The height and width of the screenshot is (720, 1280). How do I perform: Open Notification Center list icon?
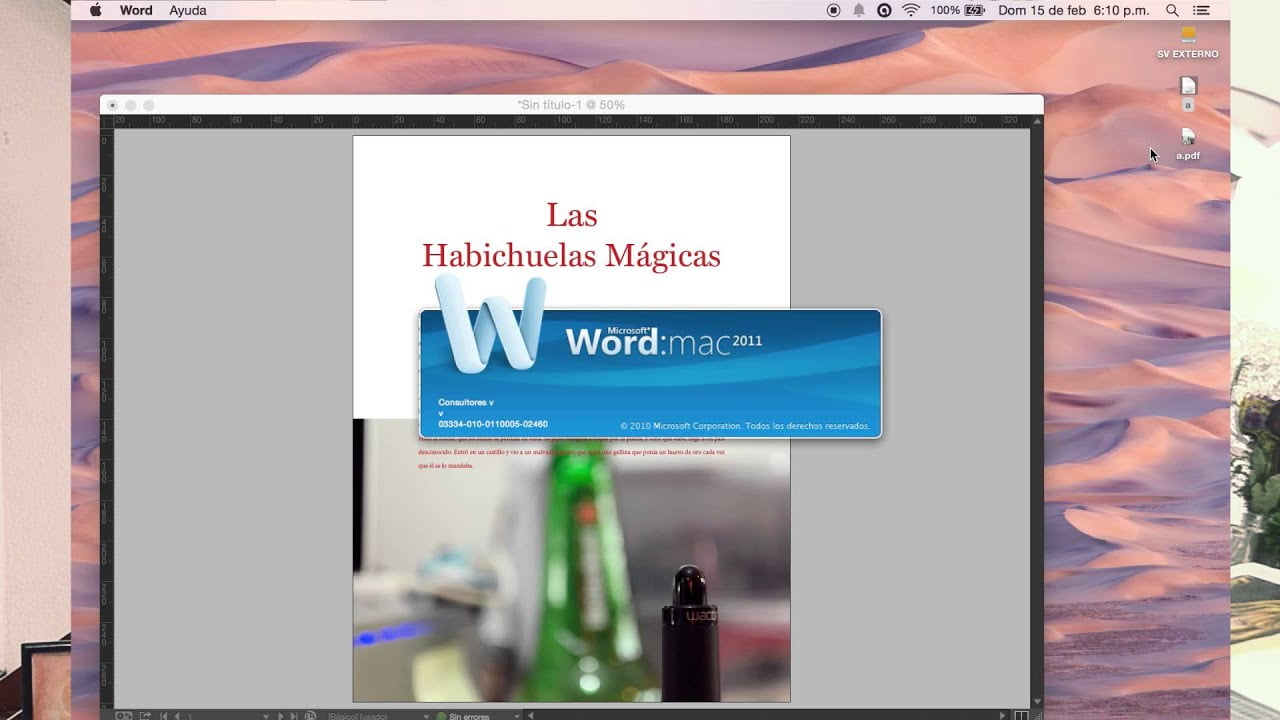coord(1202,10)
